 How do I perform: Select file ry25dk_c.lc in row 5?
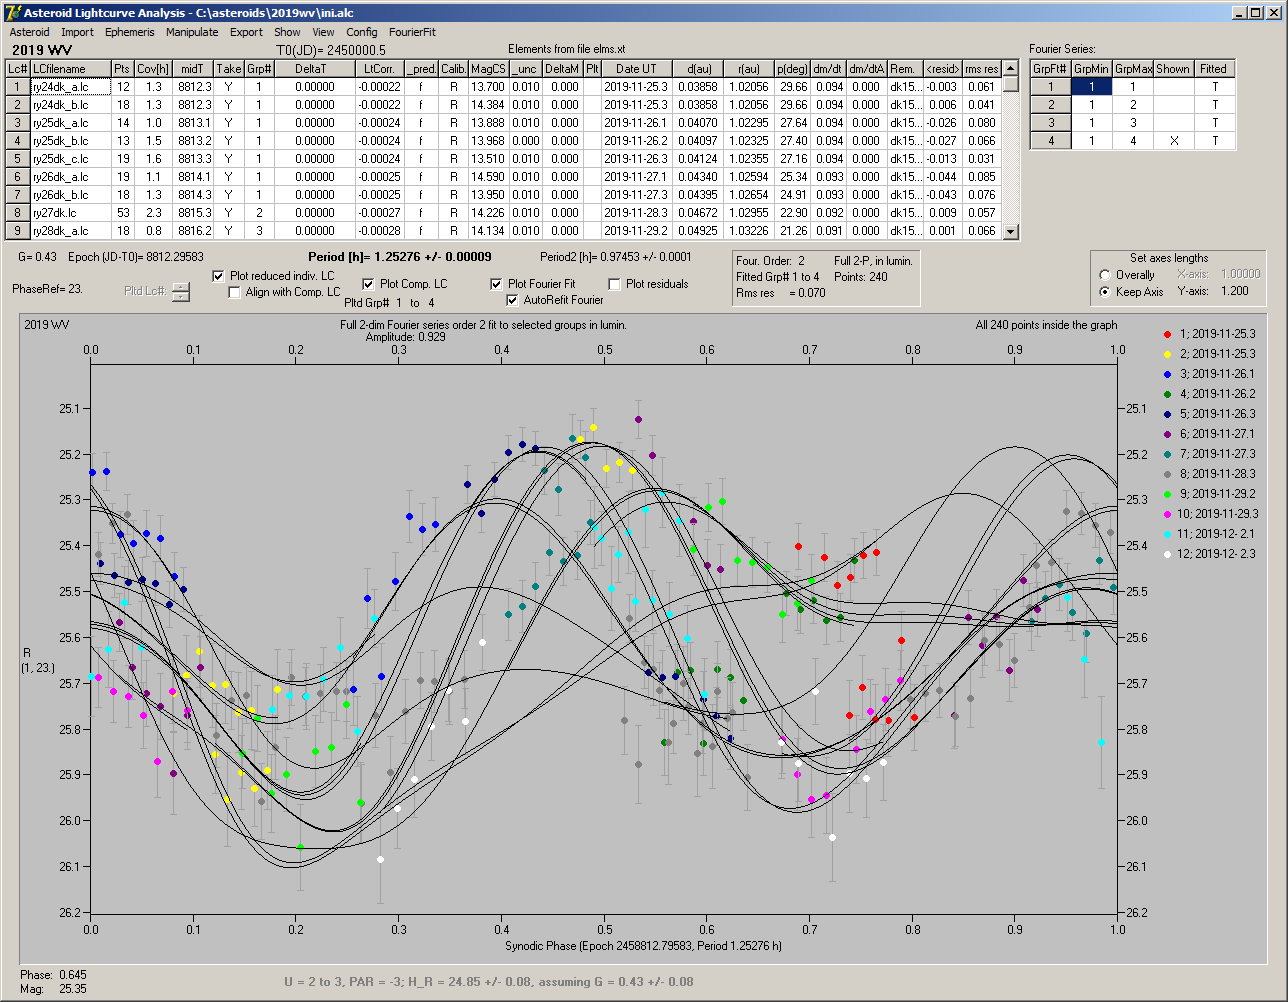click(70, 159)
